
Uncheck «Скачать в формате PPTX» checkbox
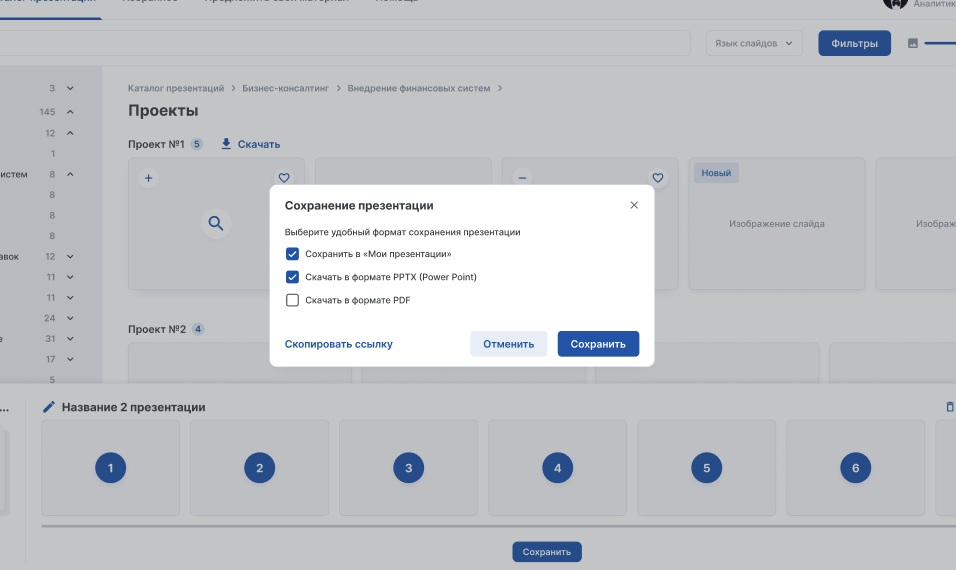click(292, 277)
